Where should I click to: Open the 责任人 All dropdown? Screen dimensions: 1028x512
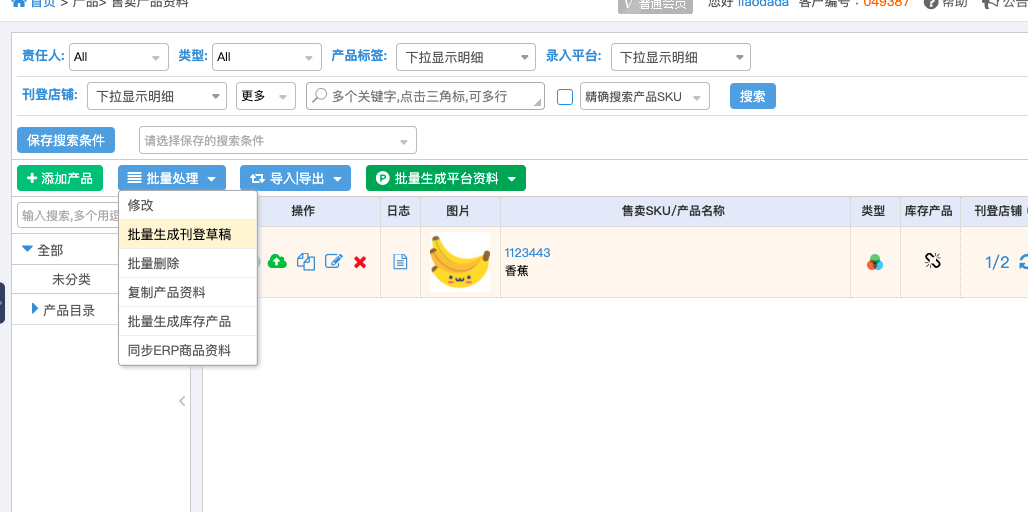pos(119,57)
